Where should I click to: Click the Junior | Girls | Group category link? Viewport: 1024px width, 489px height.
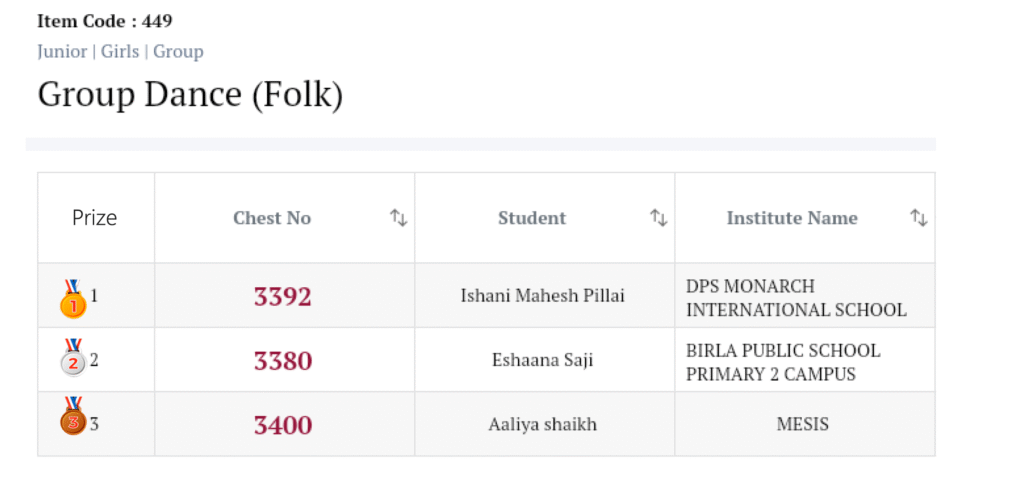[120, 51]
